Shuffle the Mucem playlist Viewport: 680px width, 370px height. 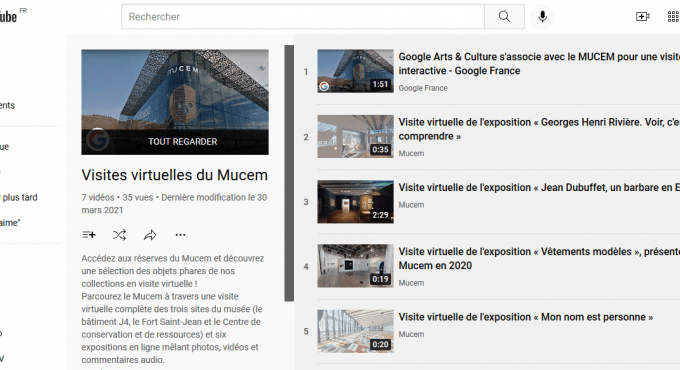pos(119,235)
